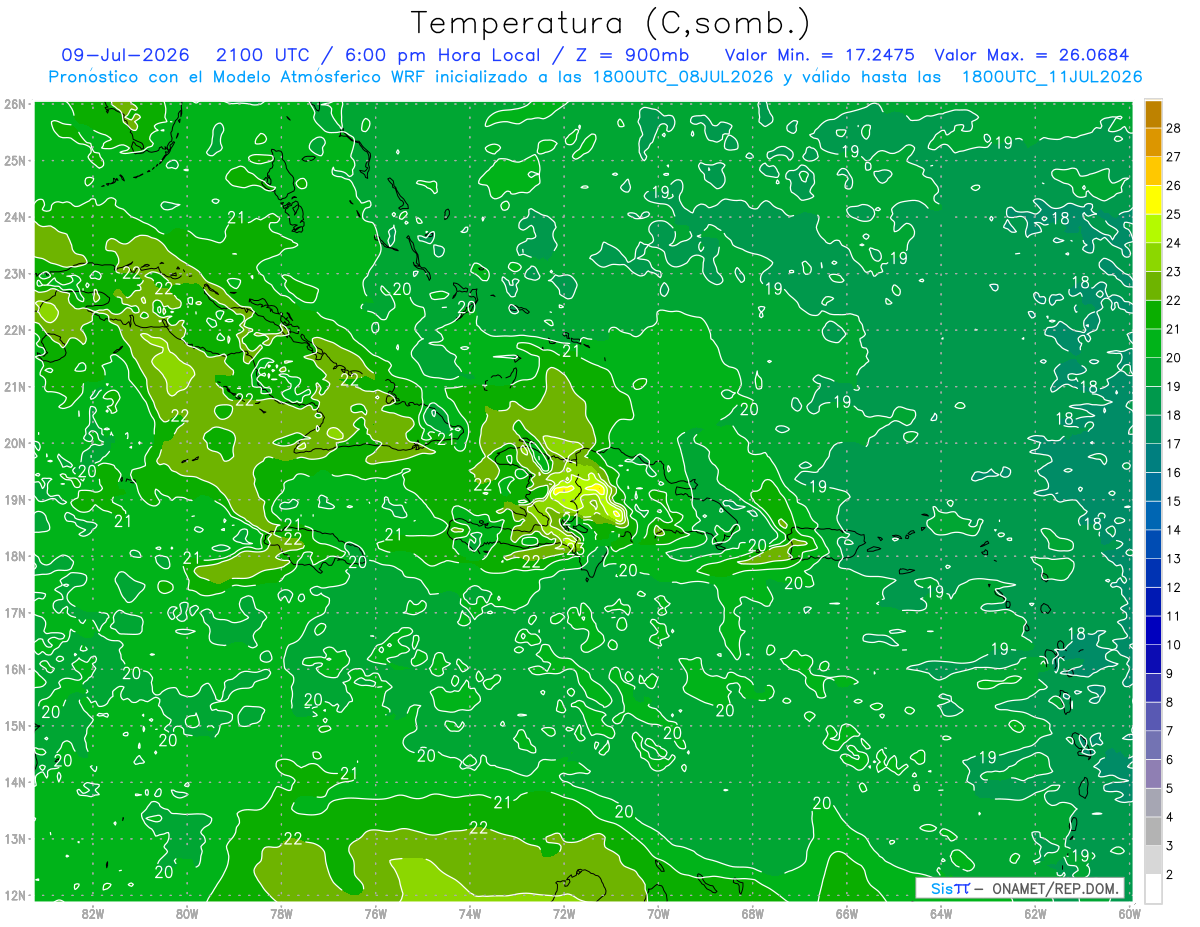Screen dimensions: 1200x927
Task: Click the '14' label on the color scale
Action: (x=1174, y=530)
